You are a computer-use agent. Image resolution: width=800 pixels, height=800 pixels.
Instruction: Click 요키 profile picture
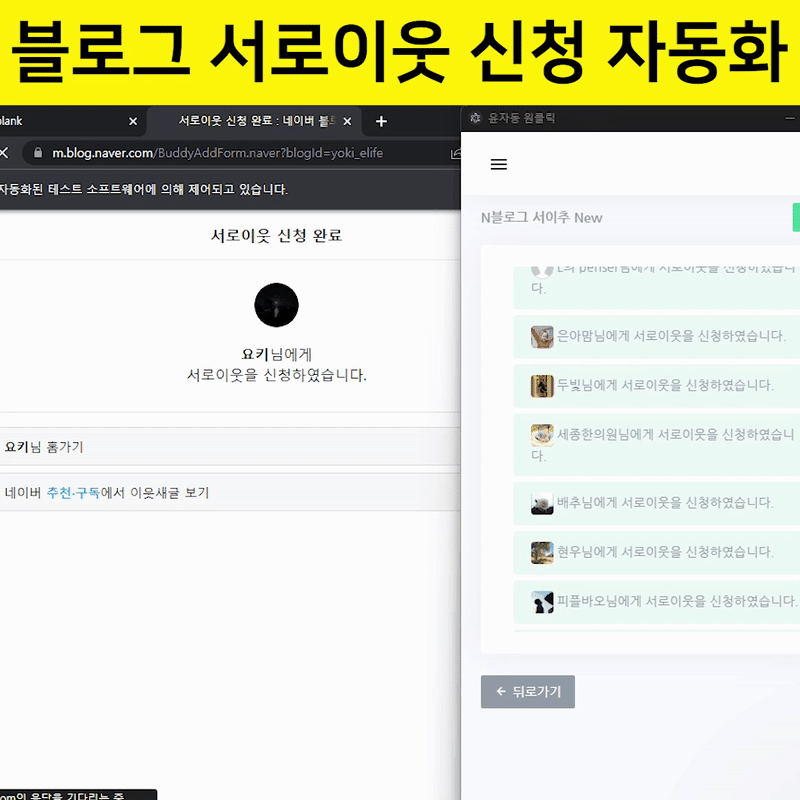[x=276, y=305]
